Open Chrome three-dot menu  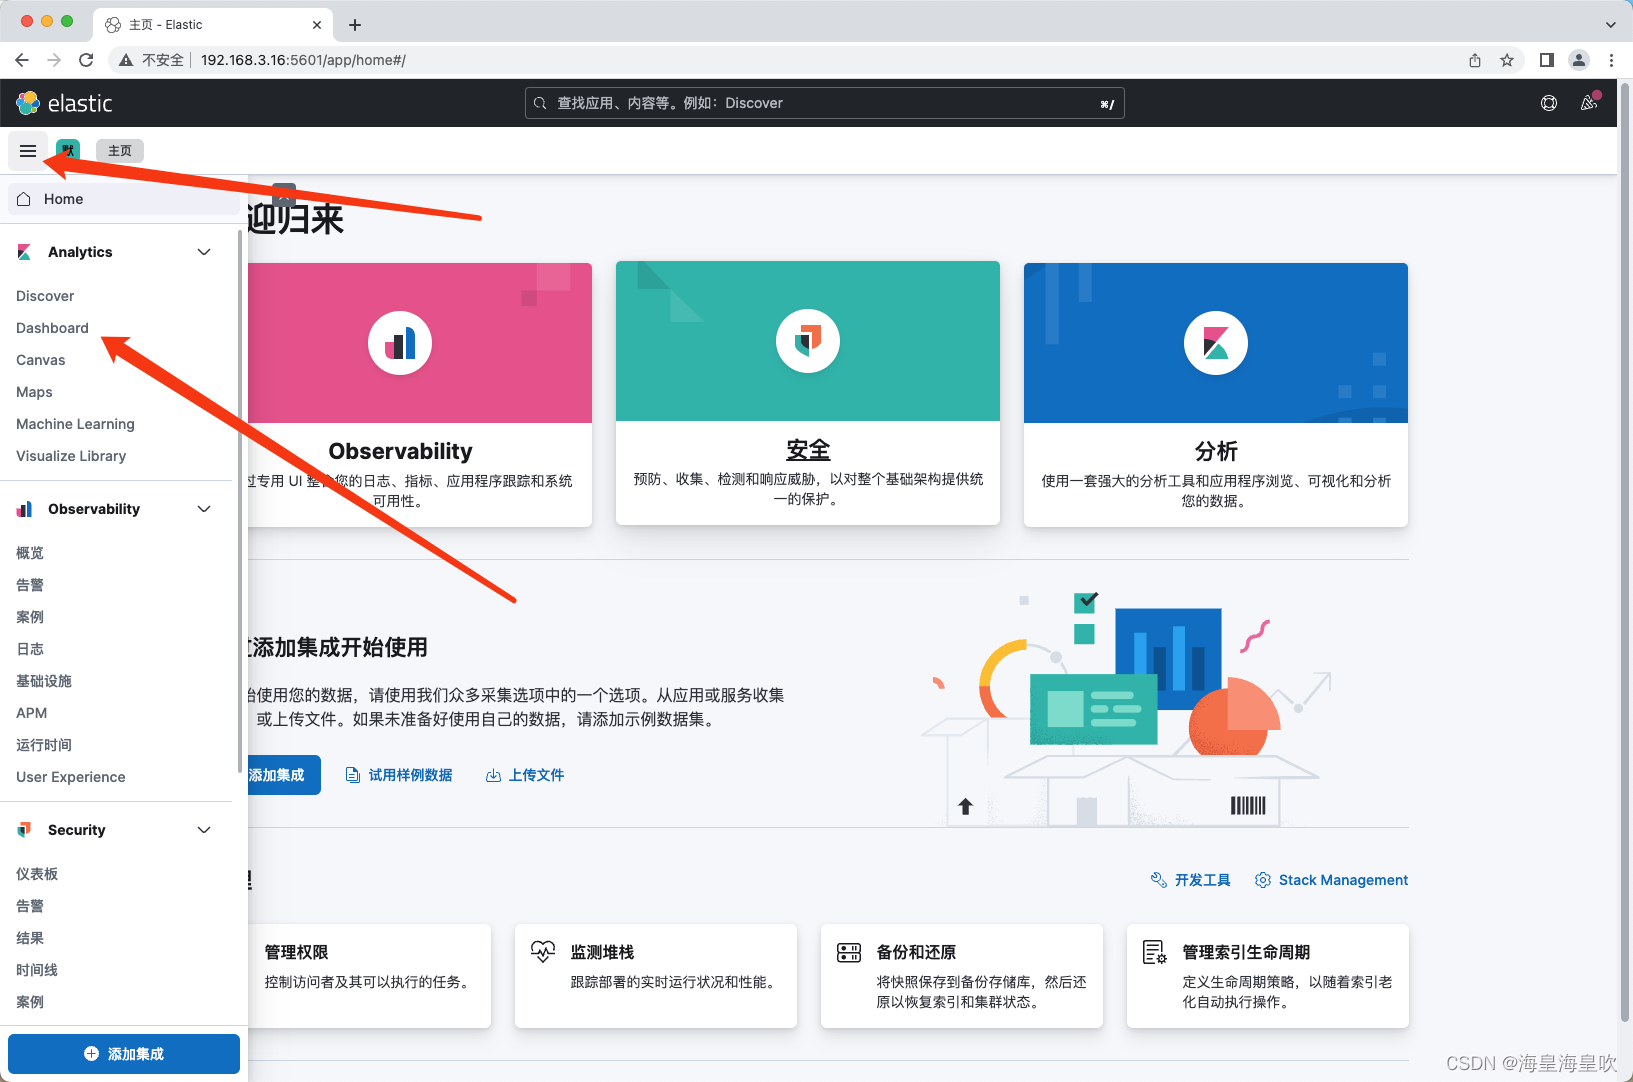click(1611, 60)
